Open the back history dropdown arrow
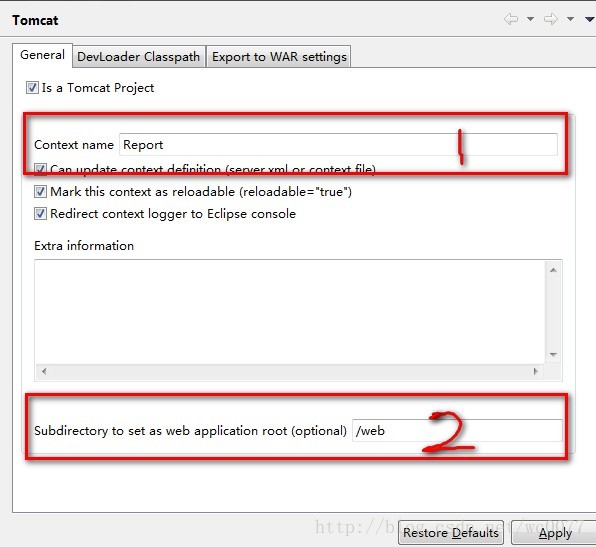This screenshot has height=547, width=596. [530, 19]
